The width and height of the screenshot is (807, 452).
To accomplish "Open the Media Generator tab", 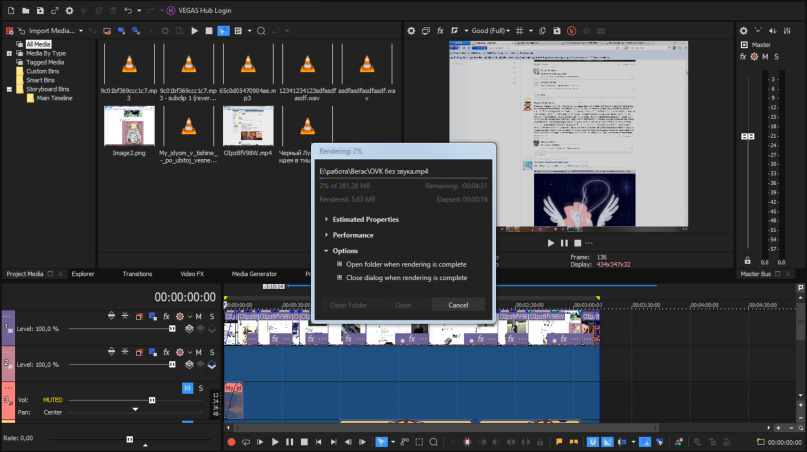I will click(x=254, y=273).
